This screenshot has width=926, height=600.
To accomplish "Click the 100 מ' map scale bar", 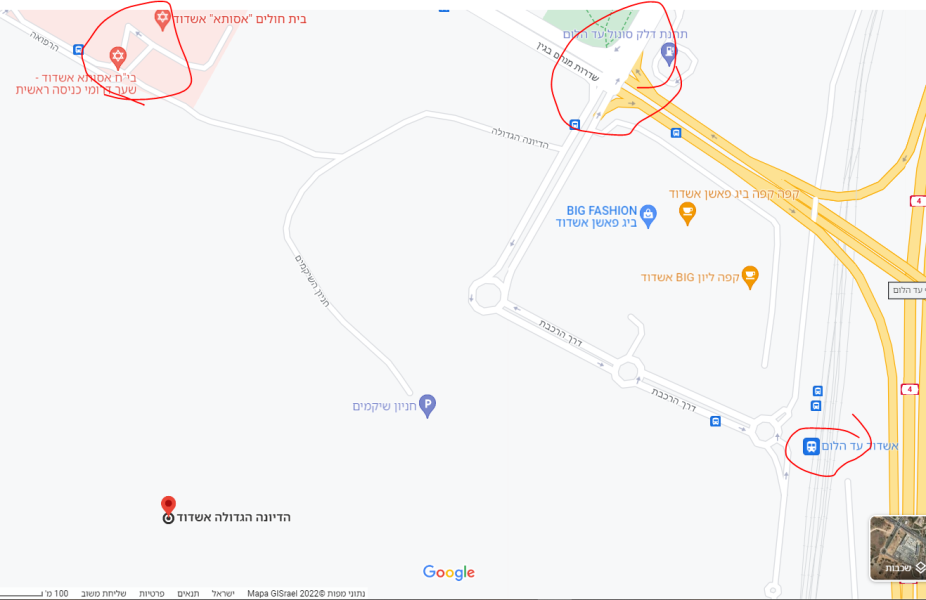I will 34,594.
